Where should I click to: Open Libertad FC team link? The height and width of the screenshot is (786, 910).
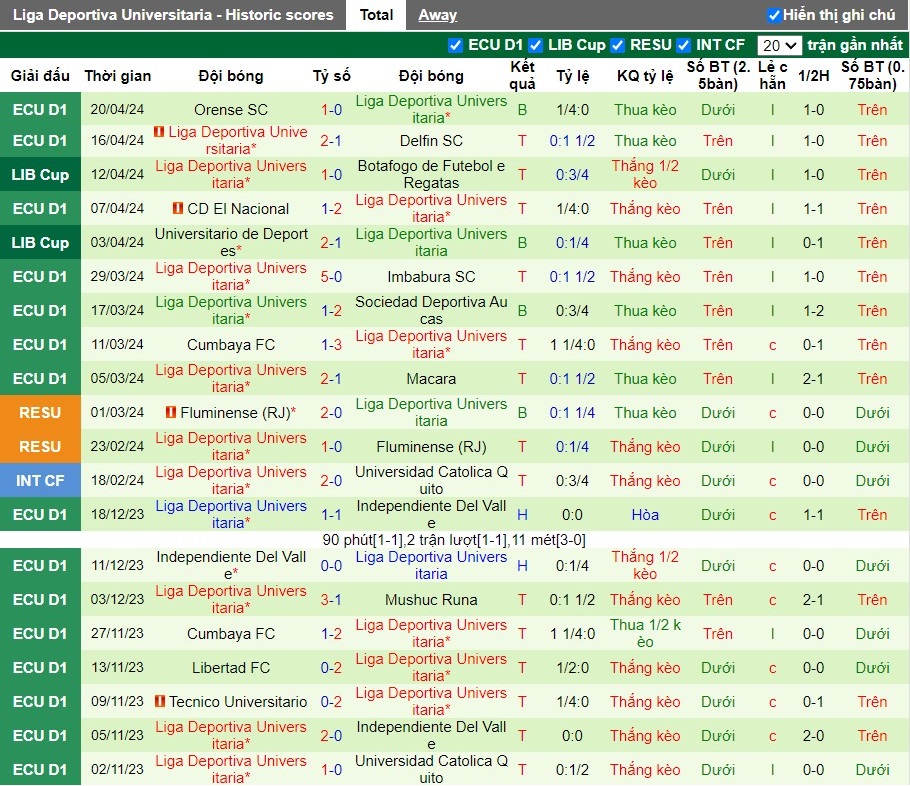pyautogui.click(x=231, y=668)
